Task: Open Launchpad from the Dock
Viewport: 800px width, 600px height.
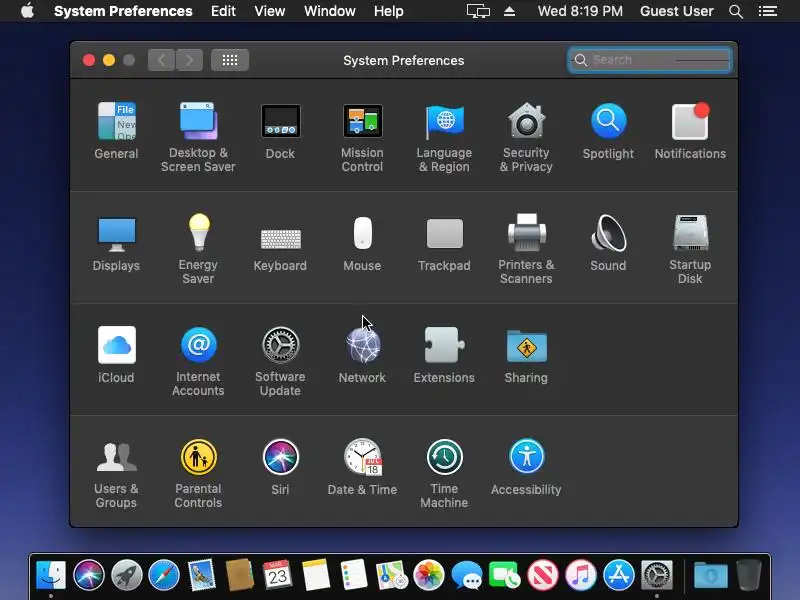Action: (x=127, y=575)
